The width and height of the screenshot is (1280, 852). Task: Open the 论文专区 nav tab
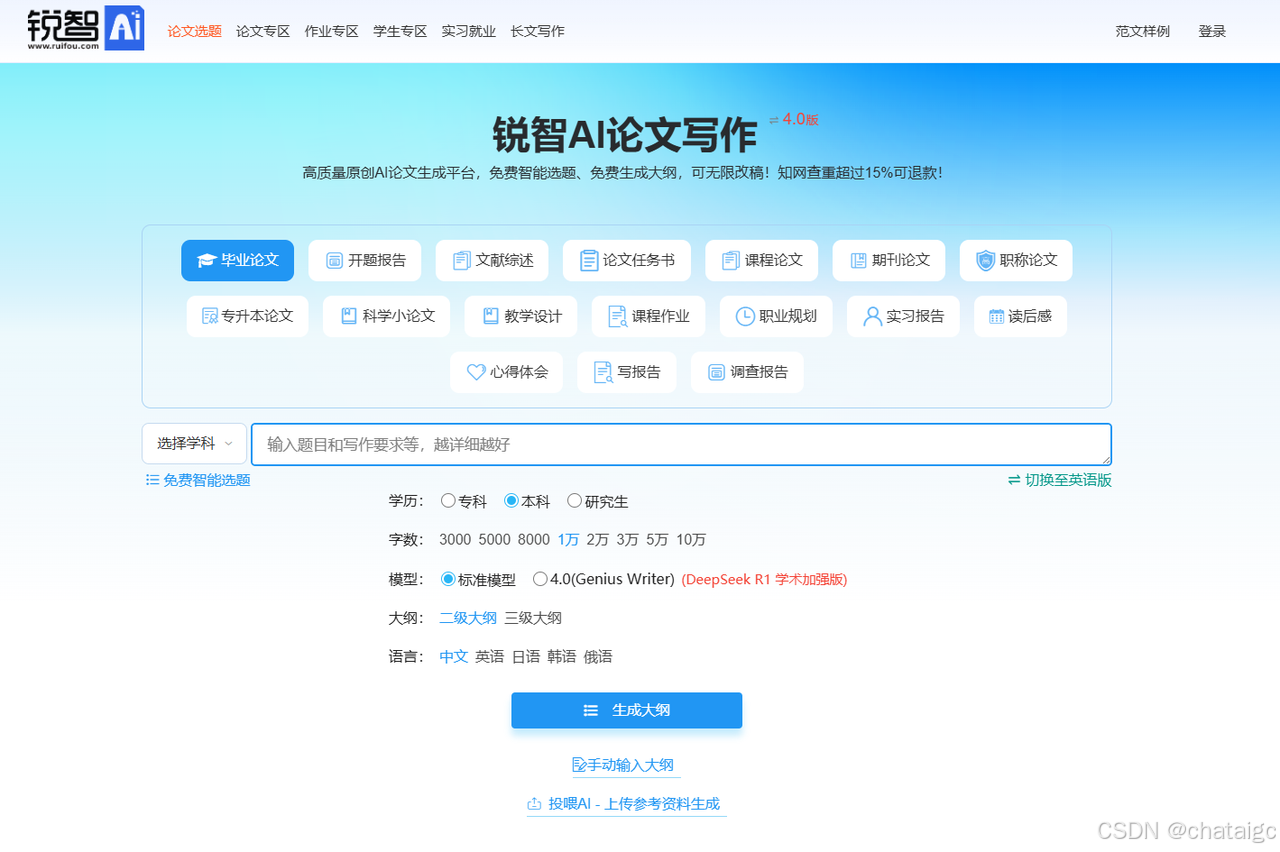pos(263,31)
